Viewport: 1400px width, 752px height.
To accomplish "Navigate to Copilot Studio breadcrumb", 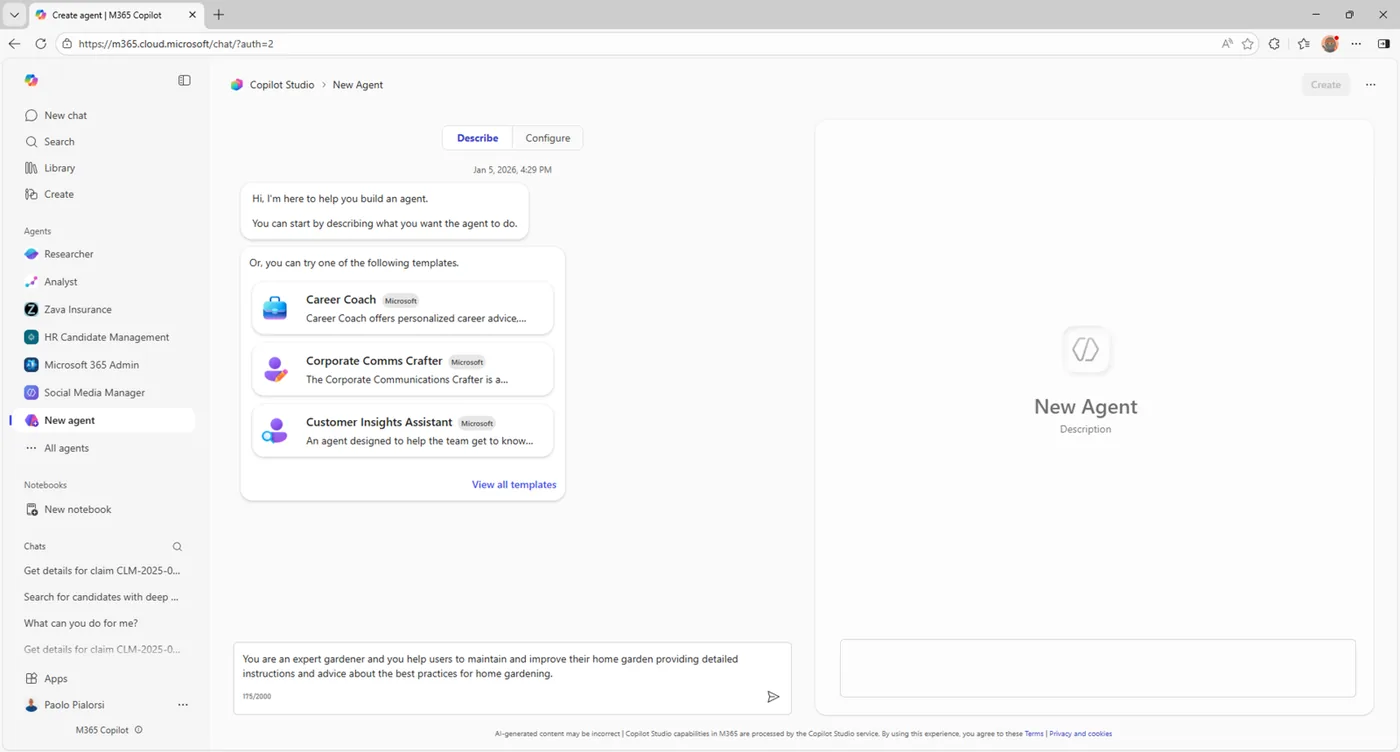I will click(x=282, y=85).
